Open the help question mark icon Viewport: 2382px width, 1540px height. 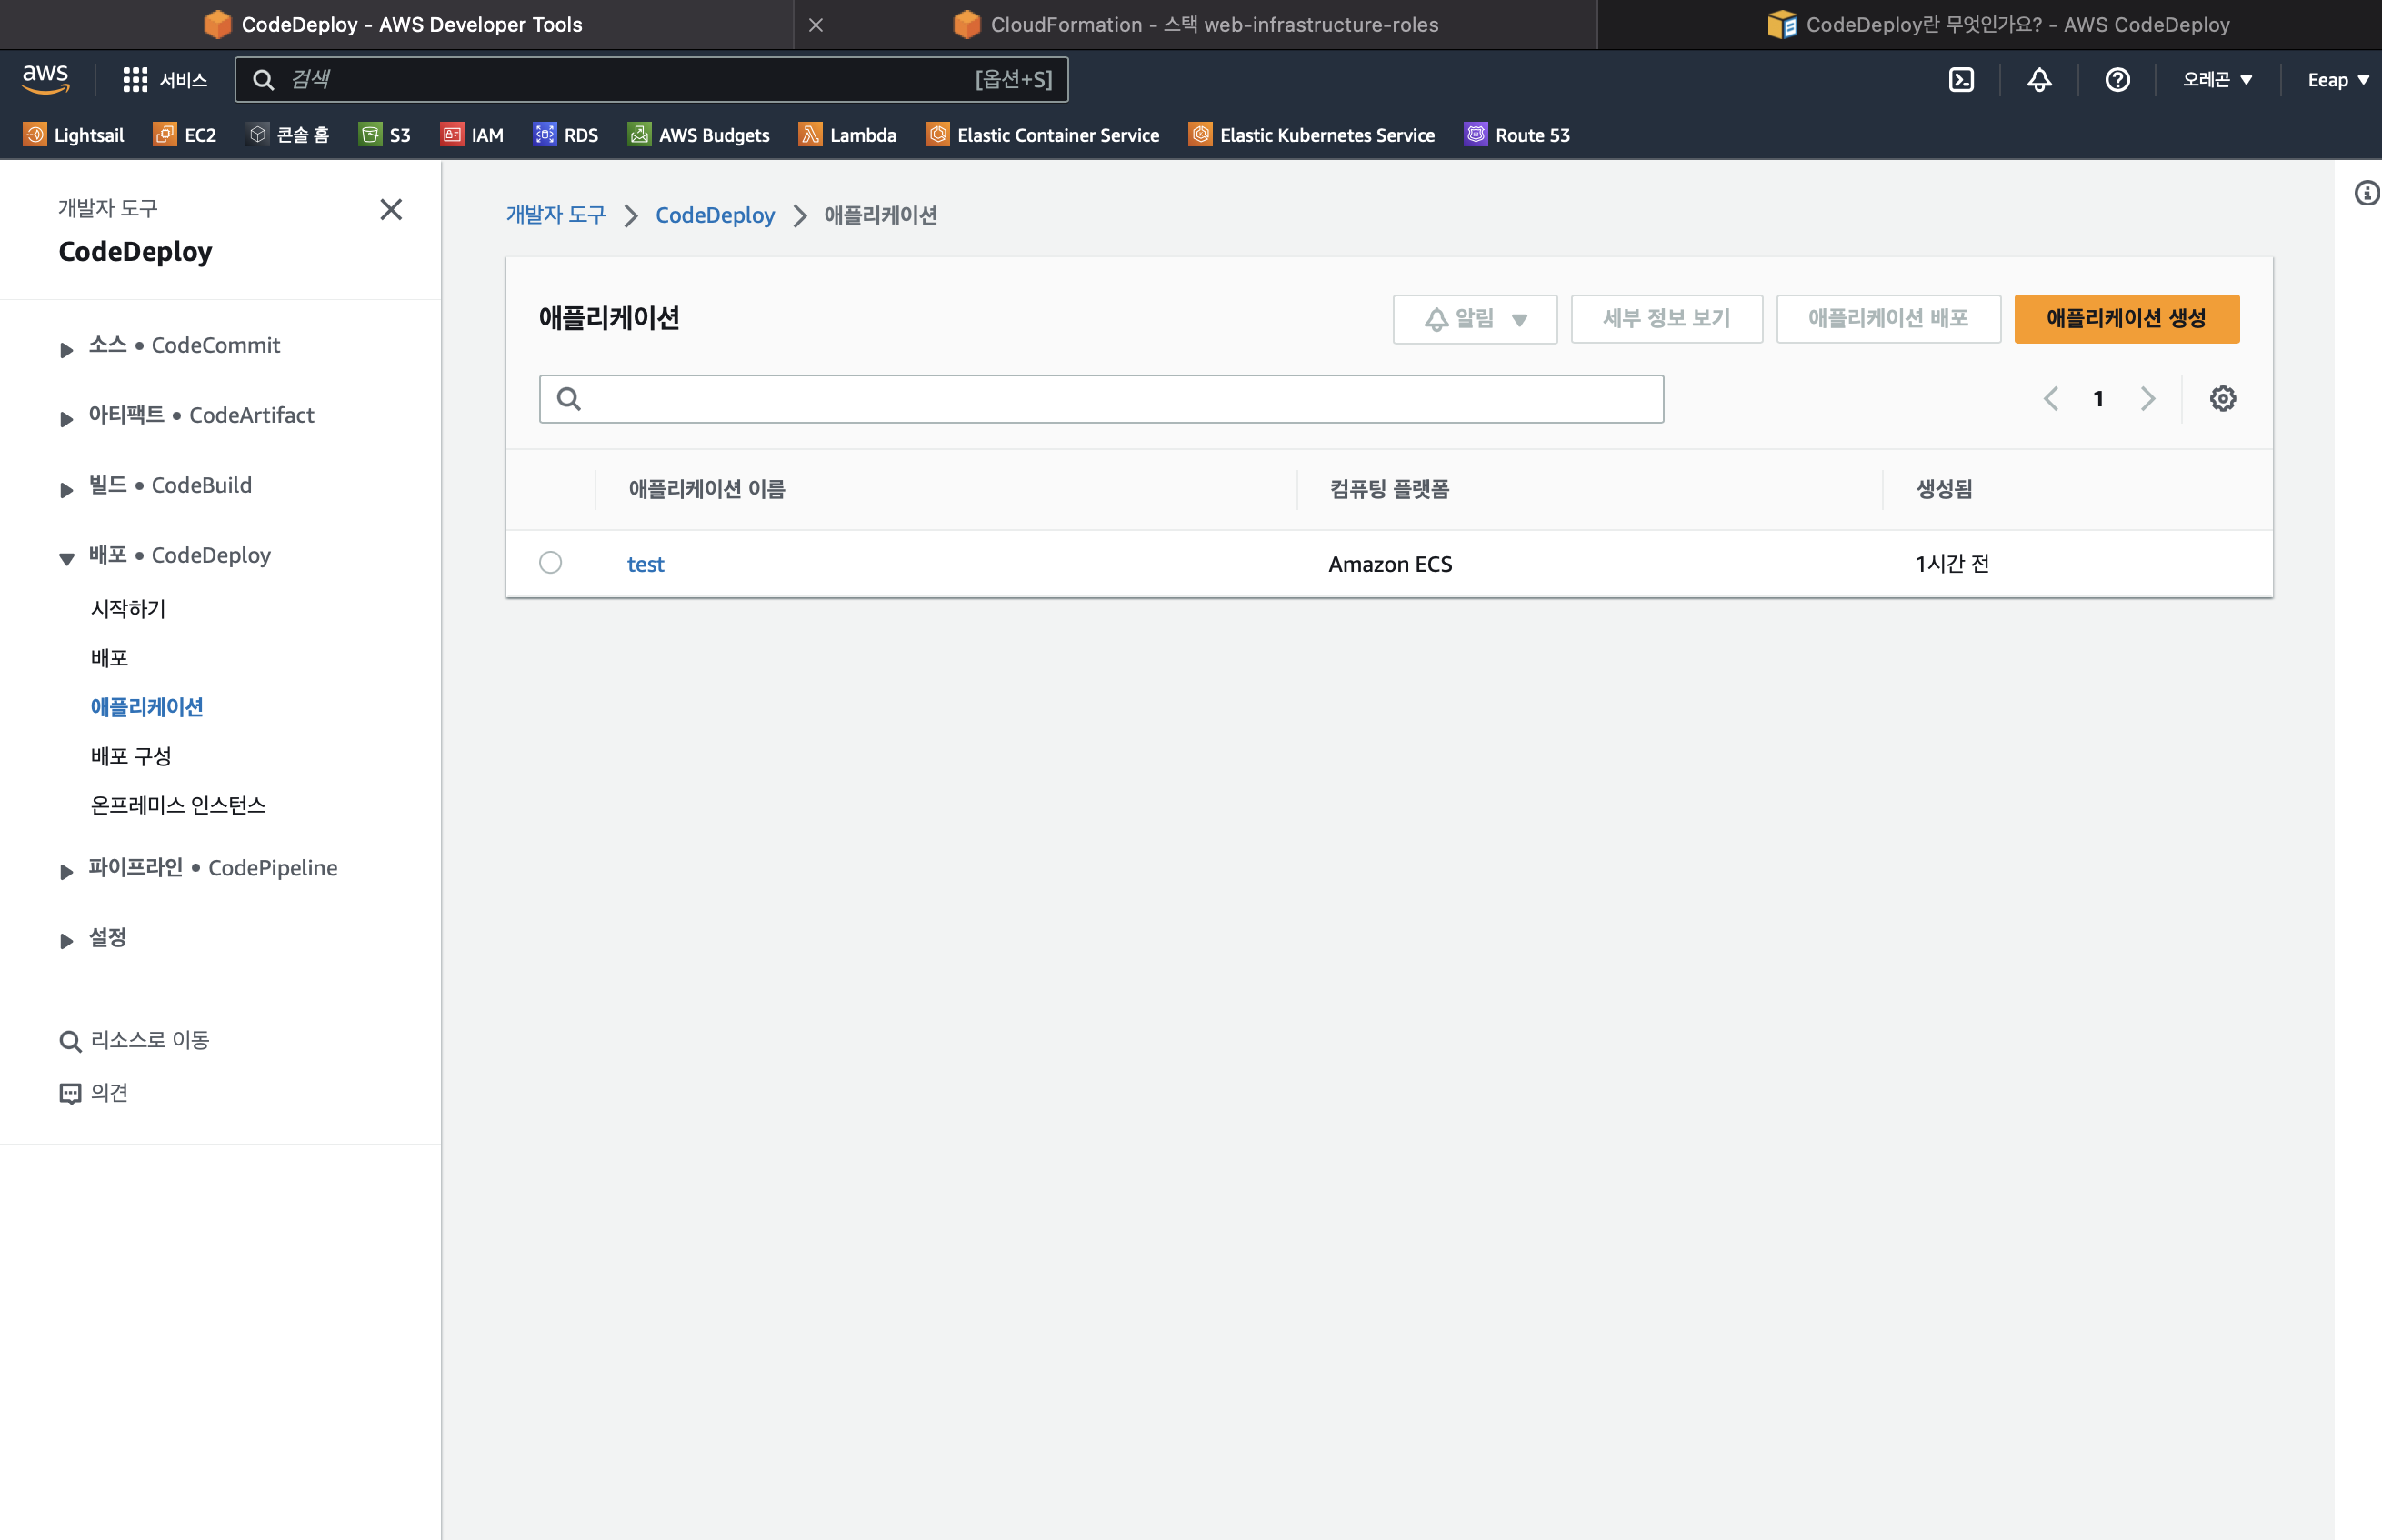coord(2117,80)
